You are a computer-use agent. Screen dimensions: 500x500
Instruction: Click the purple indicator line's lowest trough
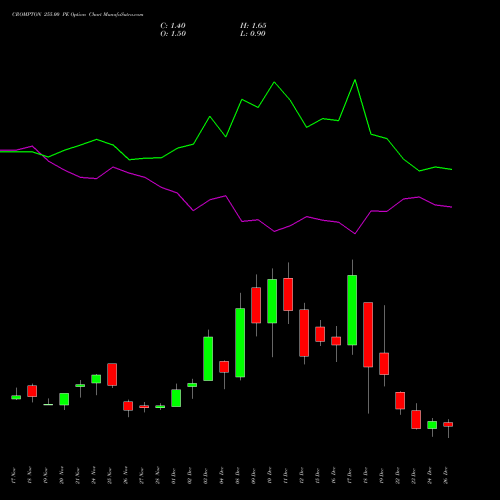355,234
